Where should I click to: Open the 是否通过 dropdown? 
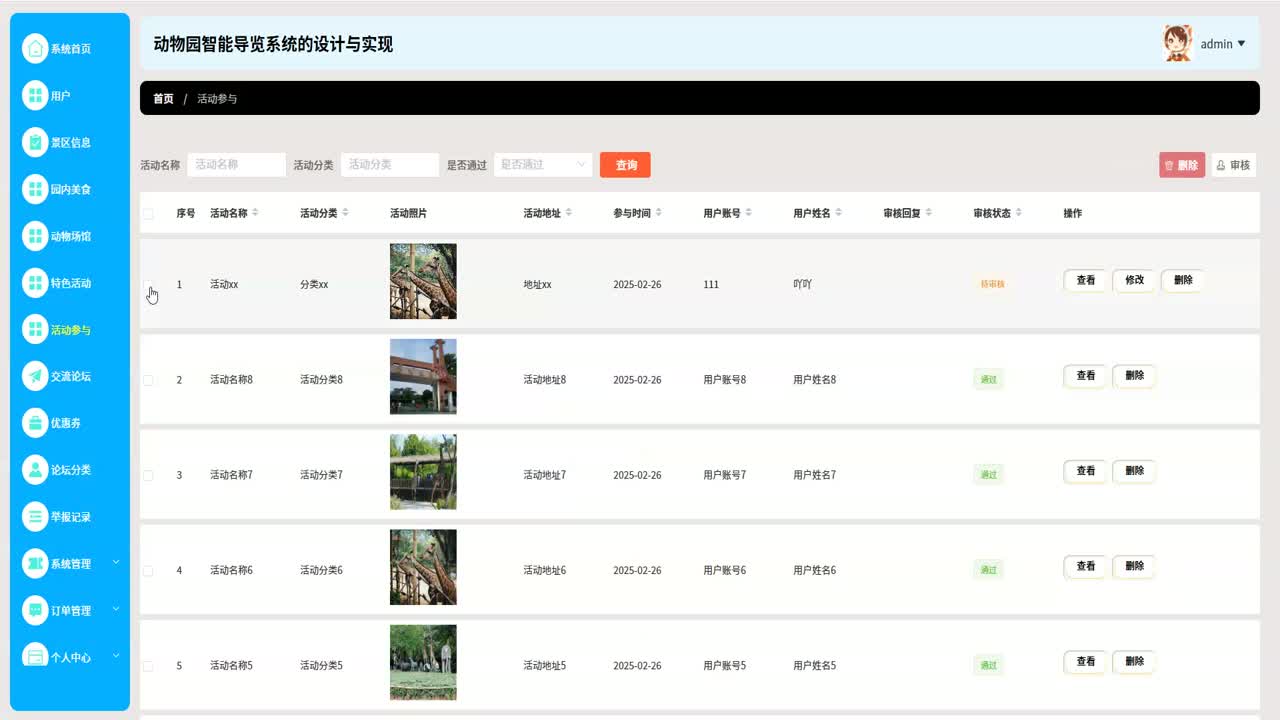point(543,165)
